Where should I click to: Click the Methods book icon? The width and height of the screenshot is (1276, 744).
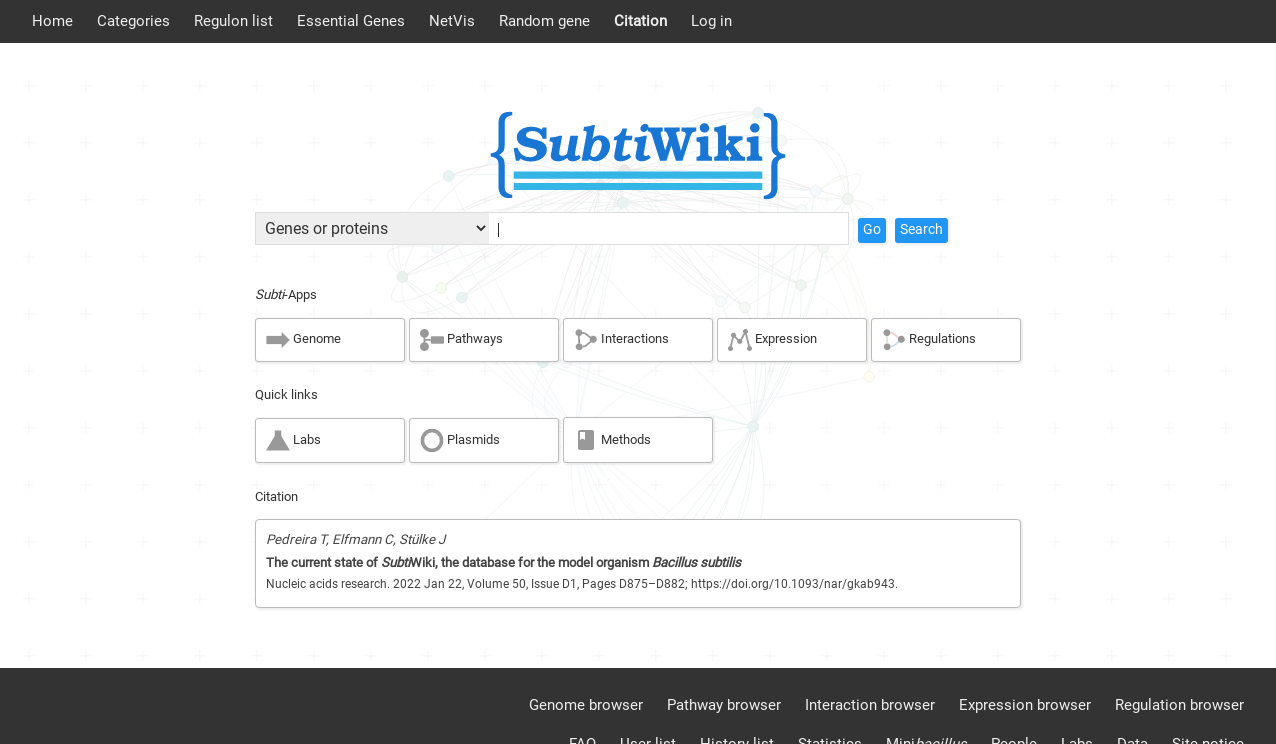tap(586, 440)
